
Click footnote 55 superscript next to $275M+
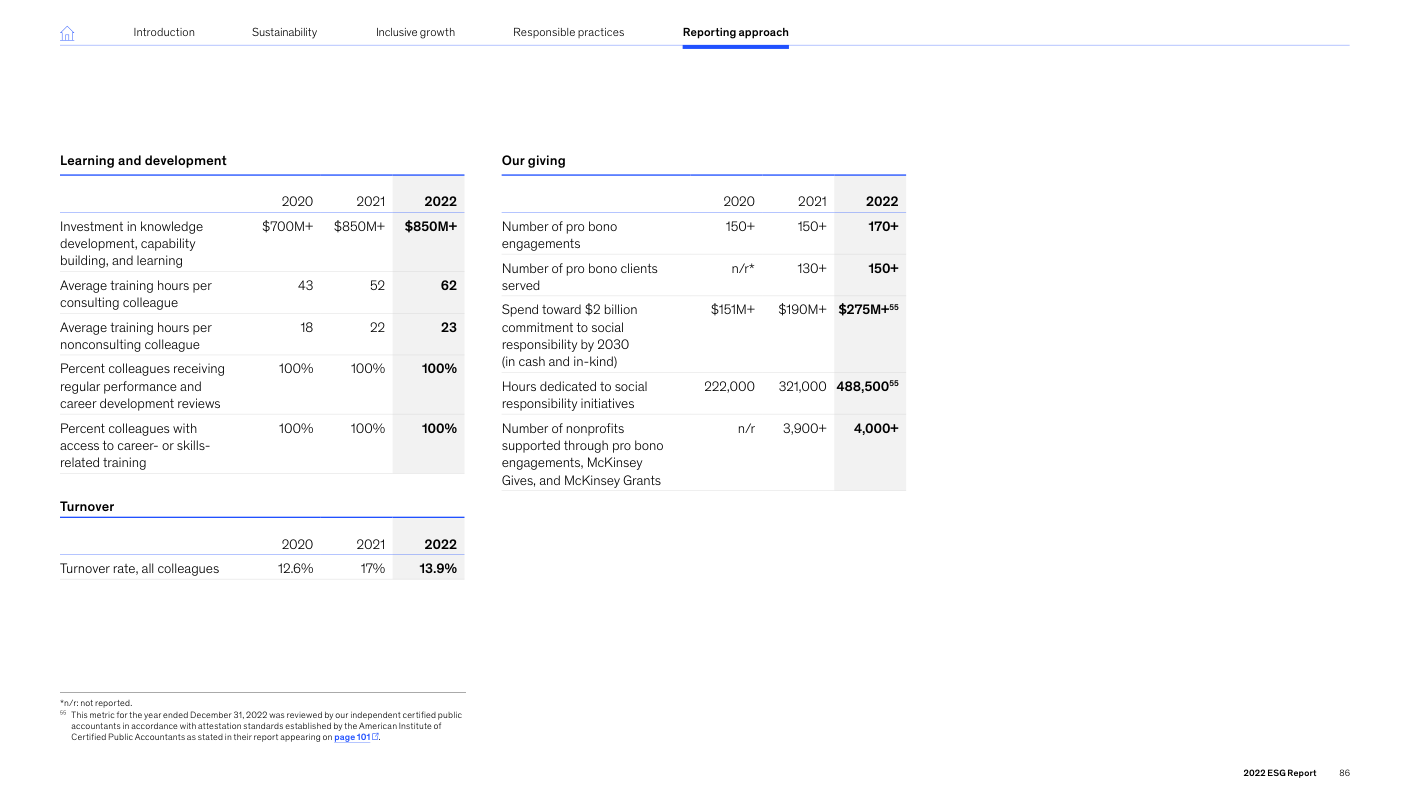pos(893,307)
